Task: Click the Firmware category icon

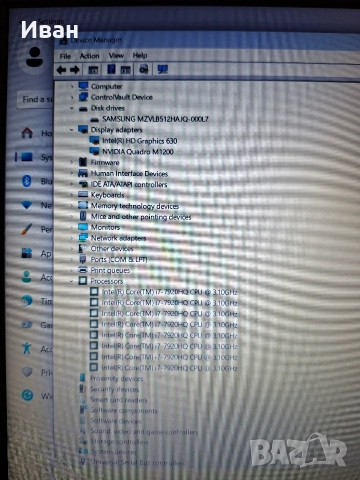Action: click(83, 162)
